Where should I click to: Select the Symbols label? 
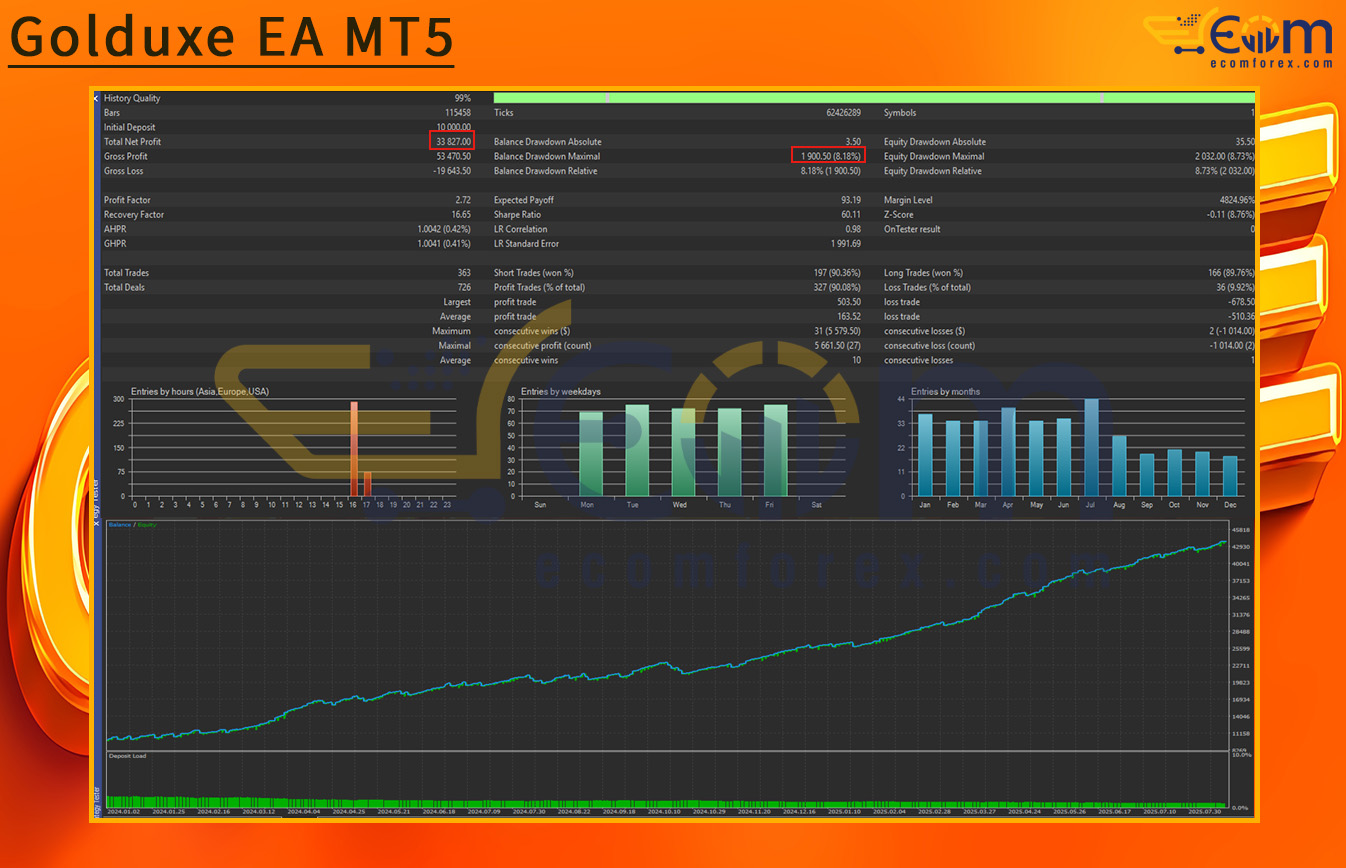coord(900,113)
